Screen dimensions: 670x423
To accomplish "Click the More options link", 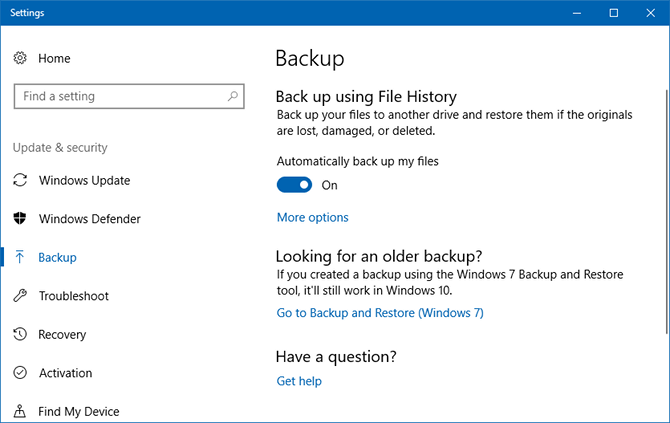I will coord(312,217).
